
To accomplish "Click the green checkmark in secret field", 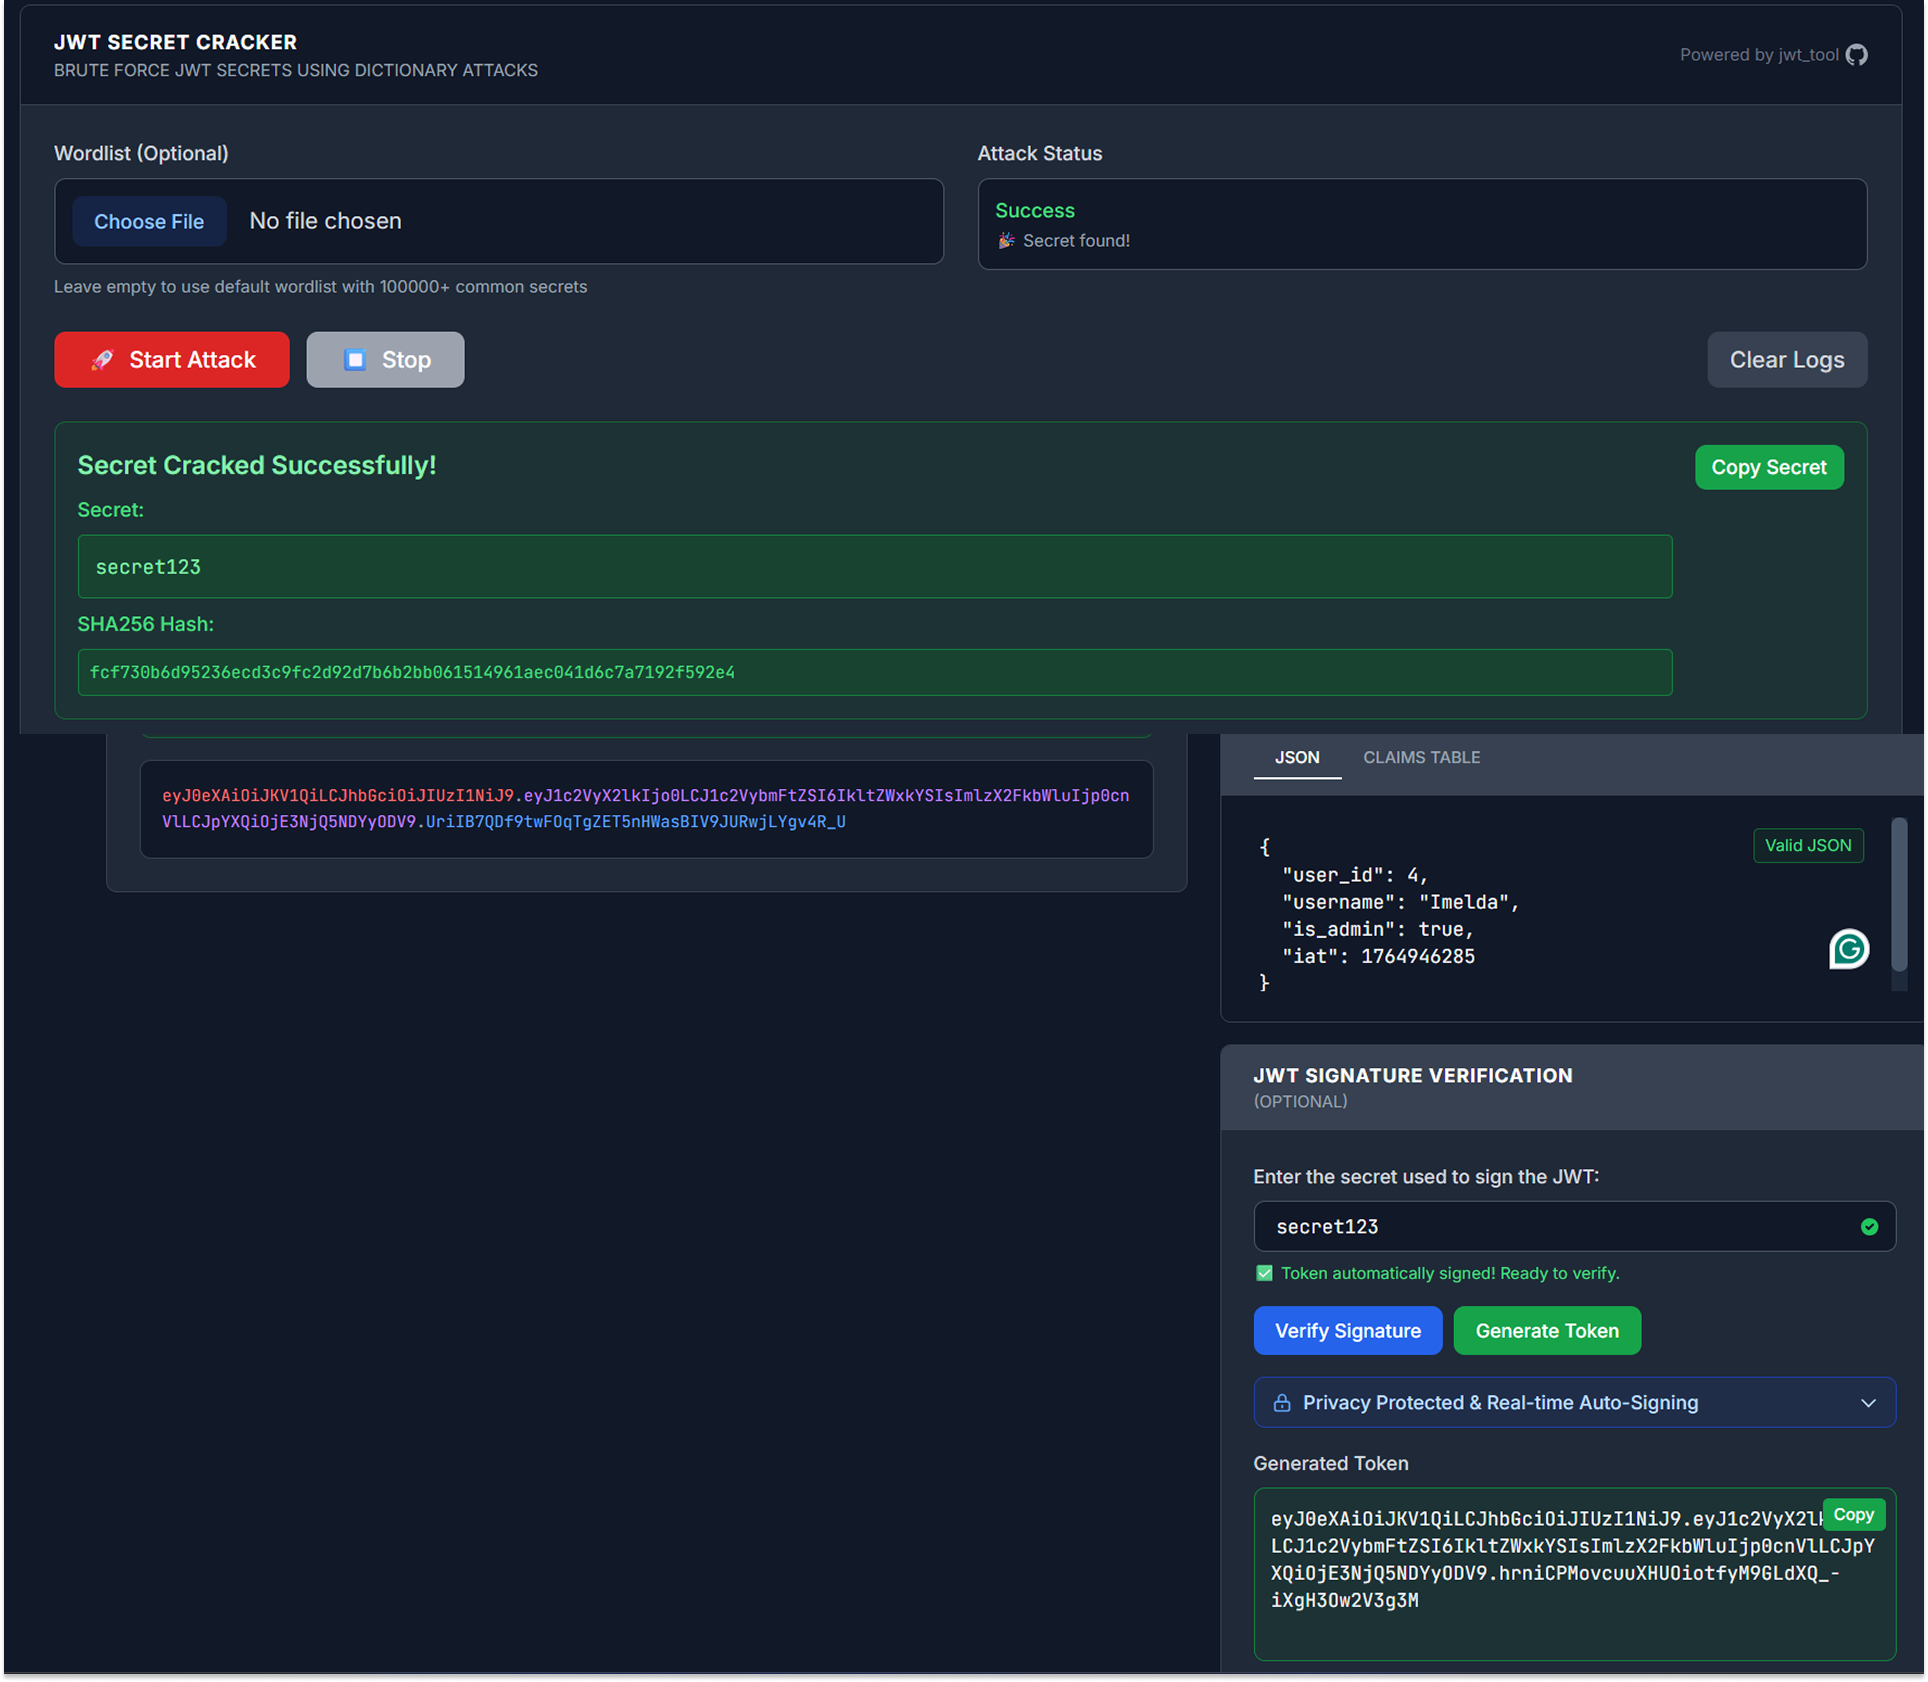I will [1869, 1227].
